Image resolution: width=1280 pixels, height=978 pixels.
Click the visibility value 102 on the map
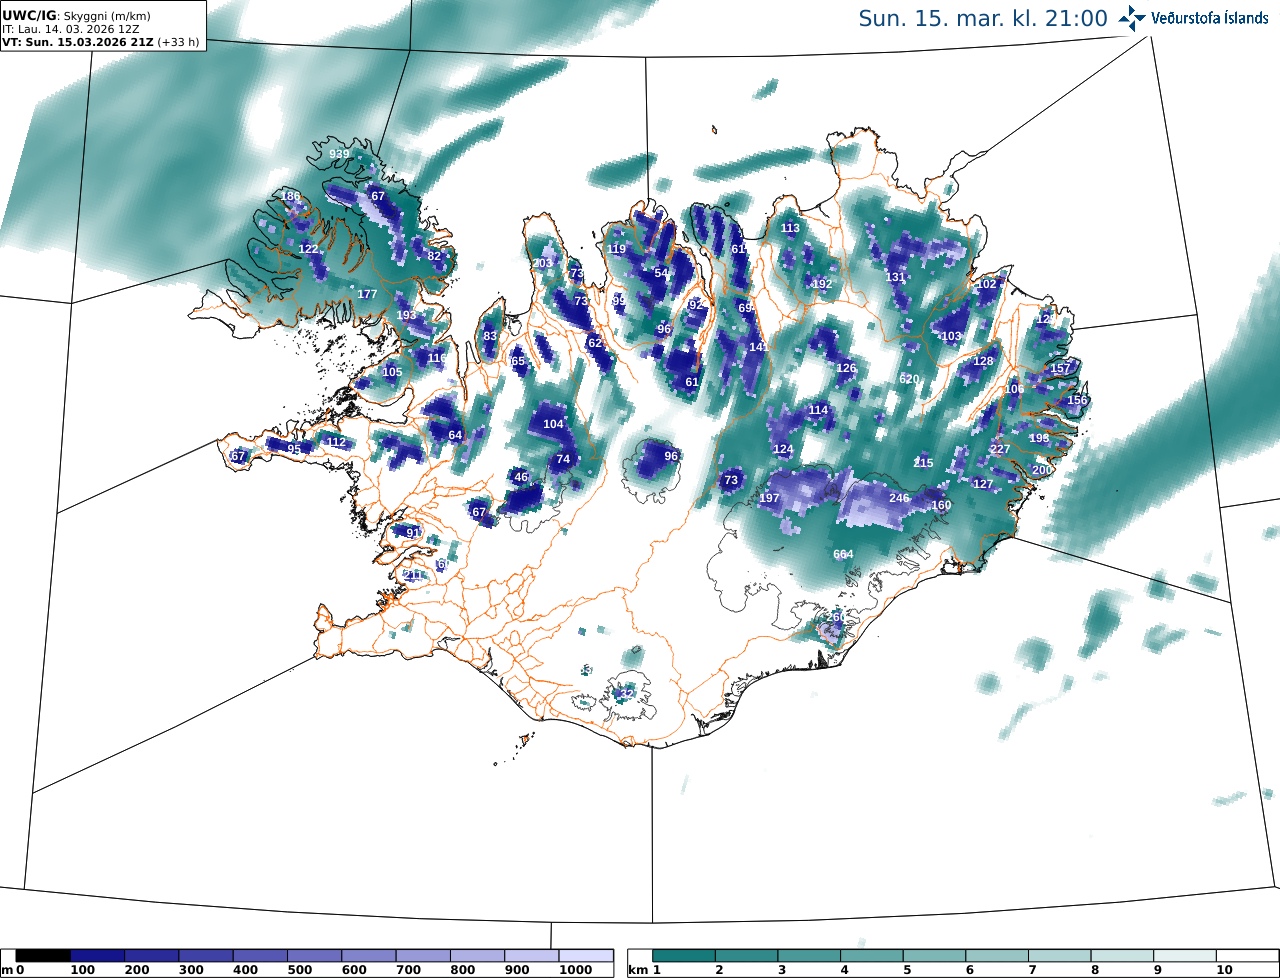tap(987, 284)
